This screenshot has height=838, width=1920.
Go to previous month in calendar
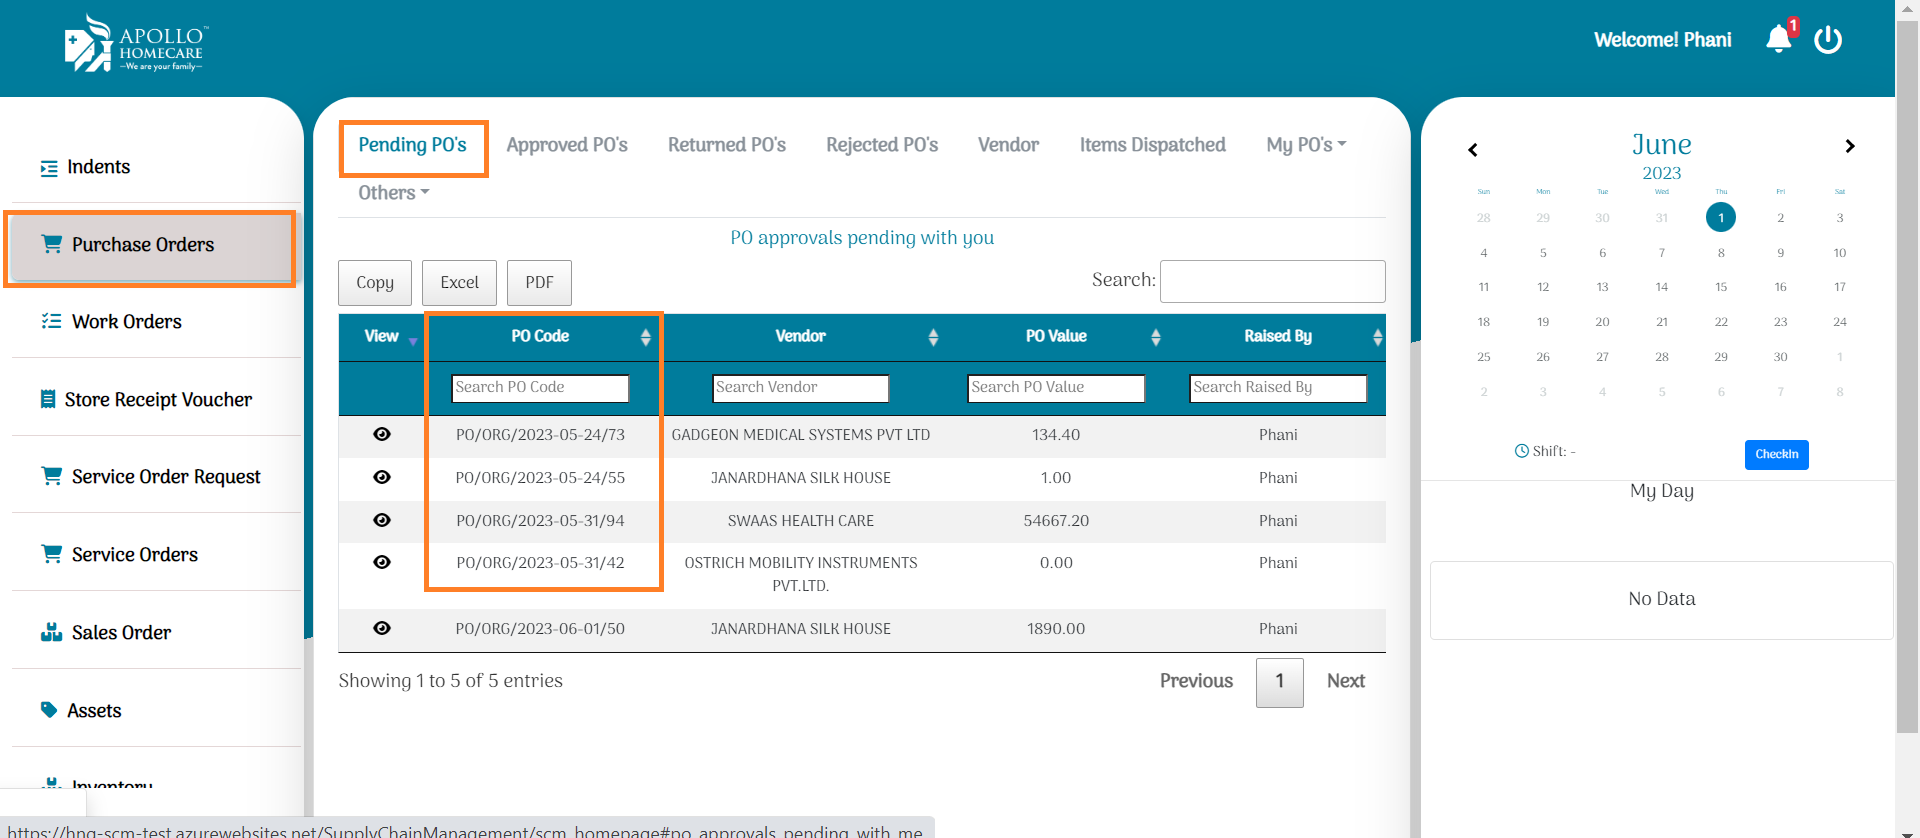click(1472, 150)
